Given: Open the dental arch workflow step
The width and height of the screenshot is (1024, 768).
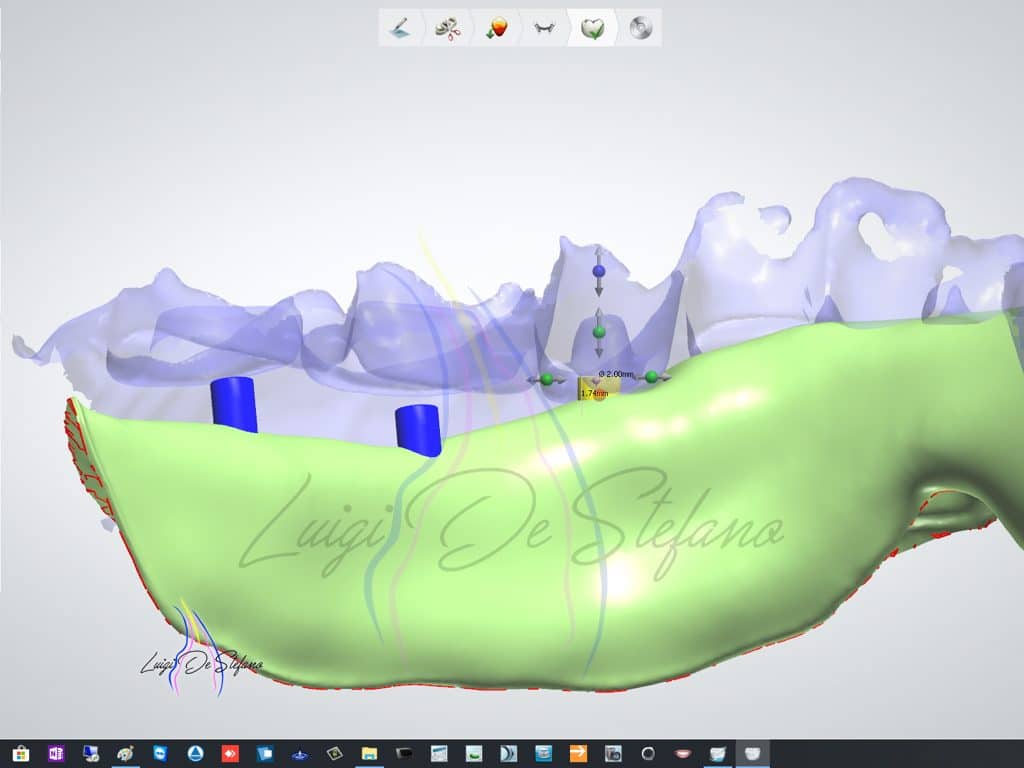Looking at the screenshot, I should click(544, 28).
